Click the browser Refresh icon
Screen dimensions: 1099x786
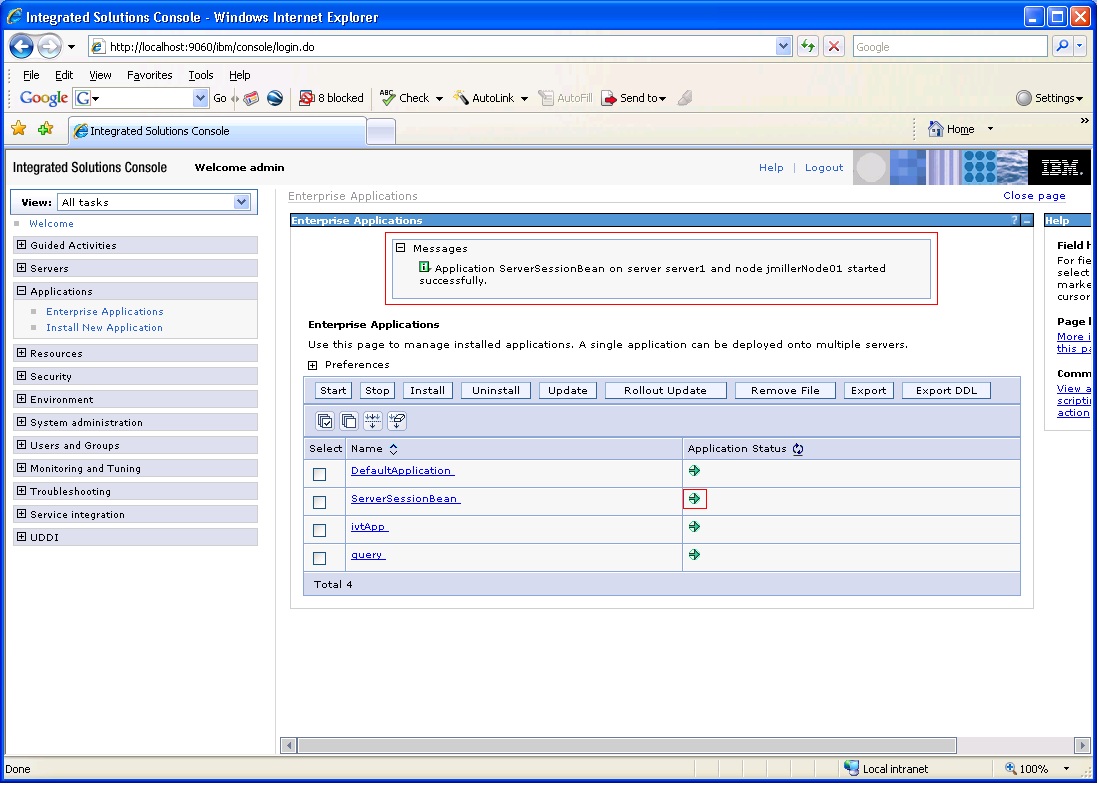click(808, 47)
